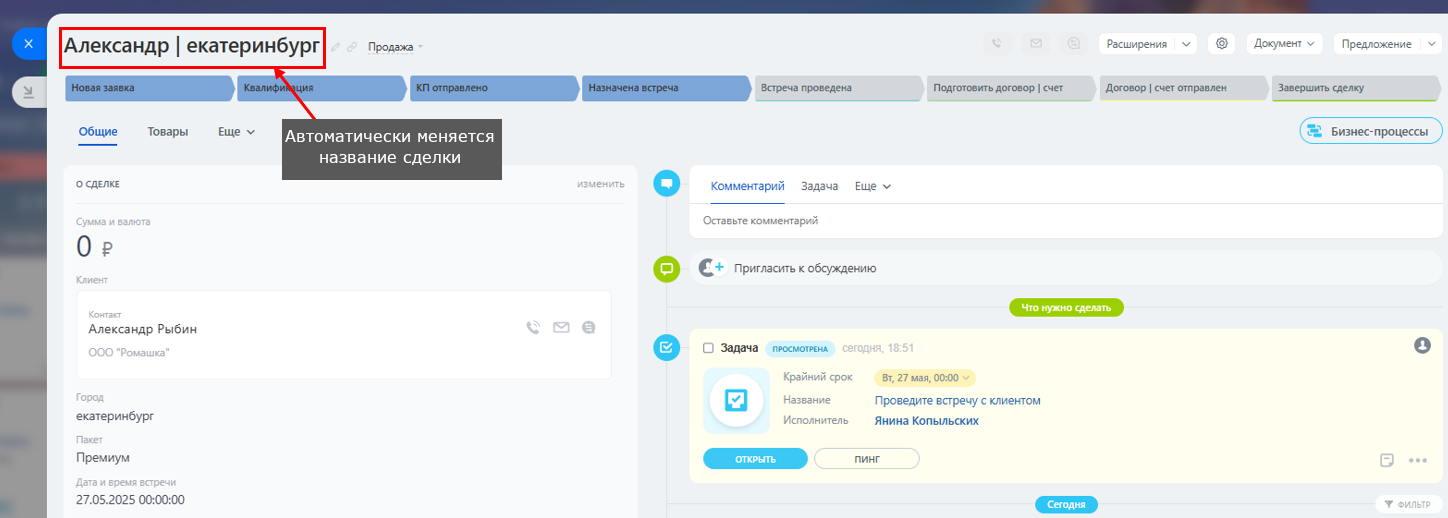The height and width of the screenshot is (518, 1448).
Task: Send email via envelope icon in contact card
Action: (561, 327)
